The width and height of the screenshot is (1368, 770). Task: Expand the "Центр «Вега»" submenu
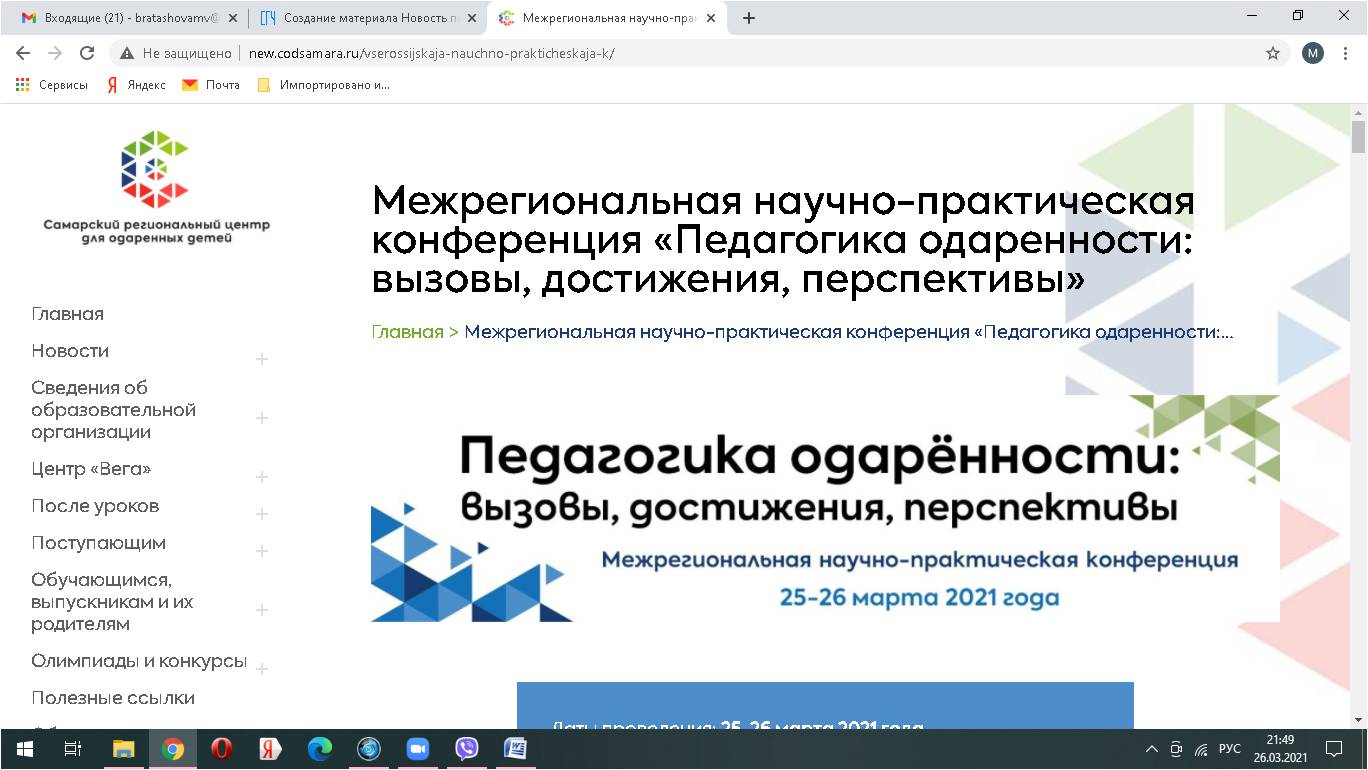[x=262, y=477]
